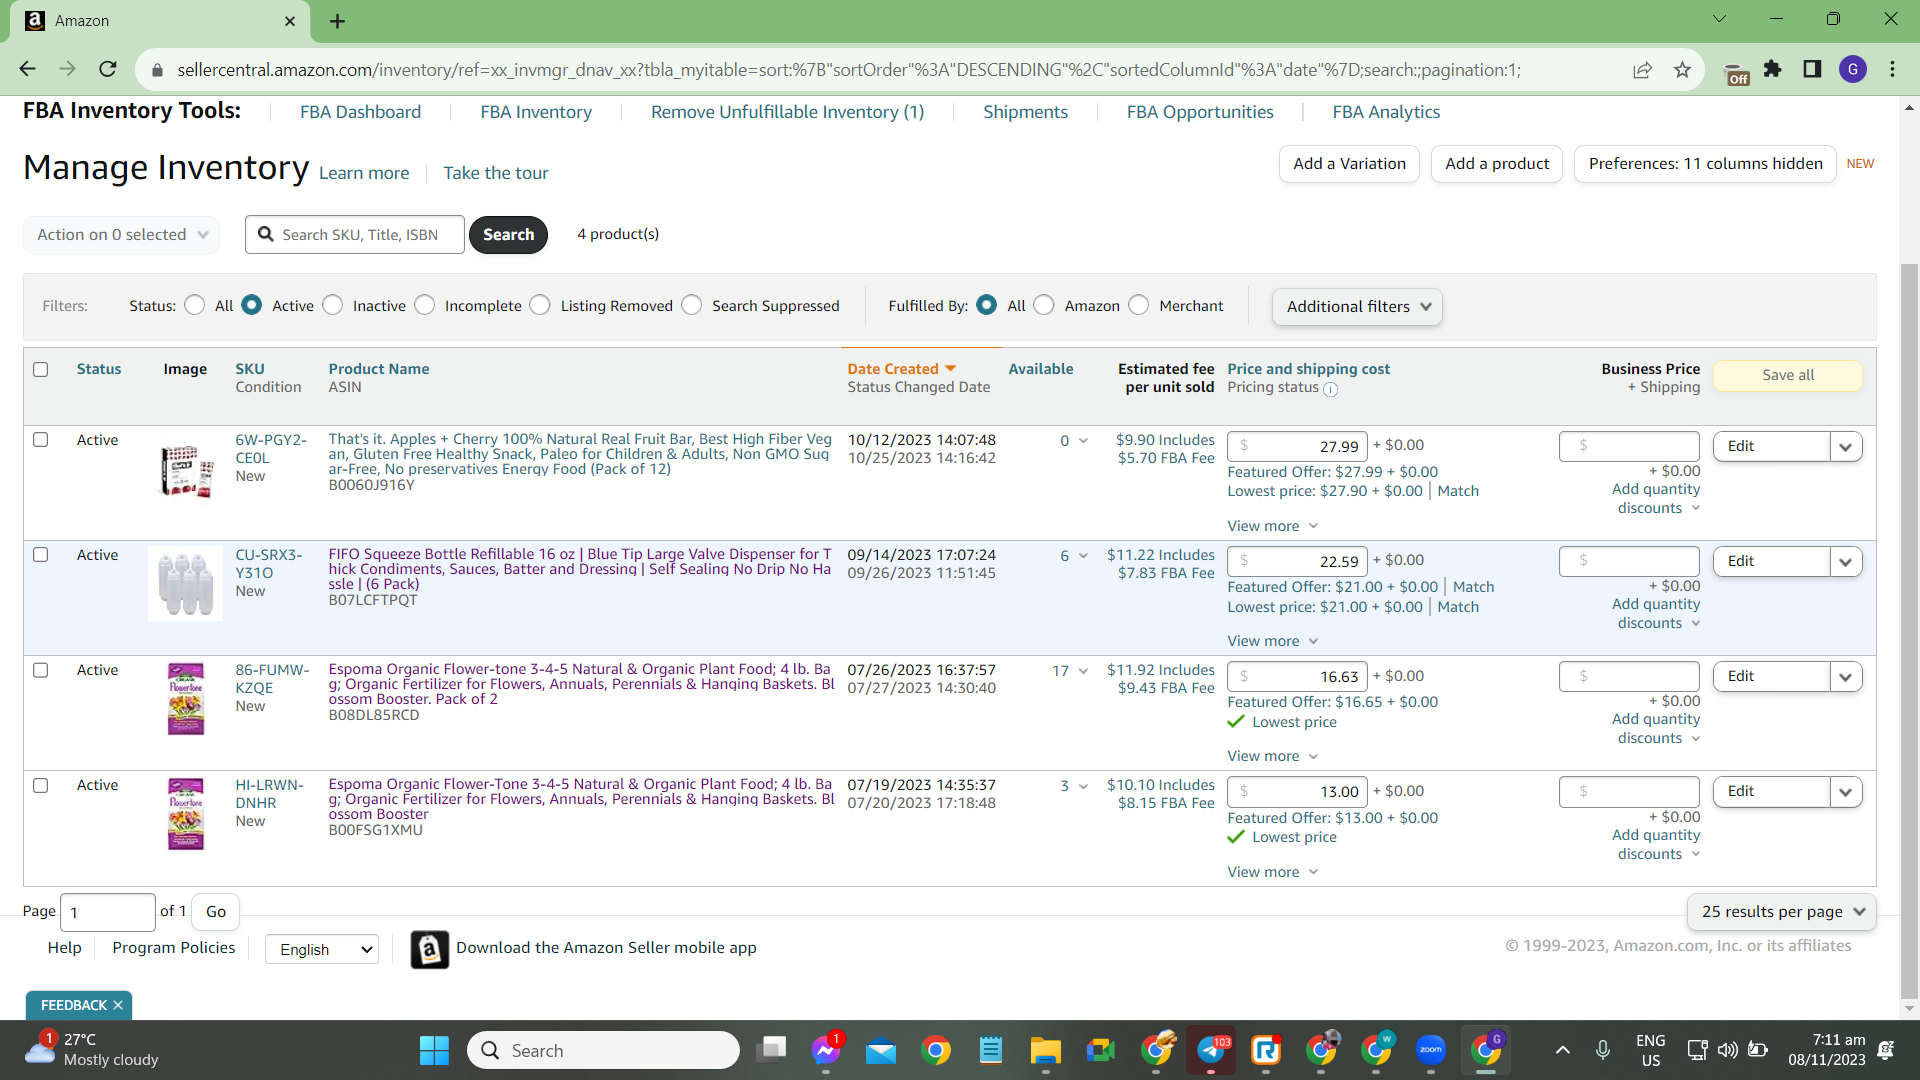1920x1080 pixels.
Task: Click the price field showing 22.59
Action: tap(1297, 561)
